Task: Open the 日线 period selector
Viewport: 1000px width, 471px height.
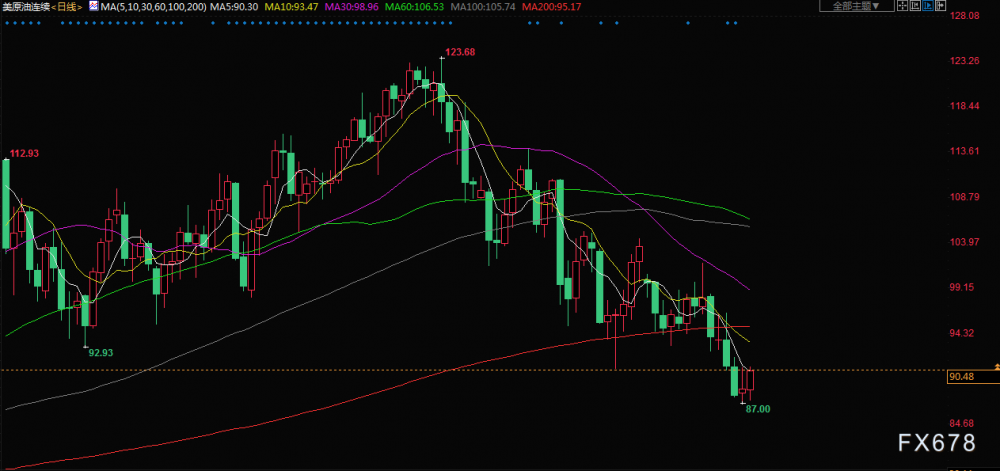Action: [66, 6]
